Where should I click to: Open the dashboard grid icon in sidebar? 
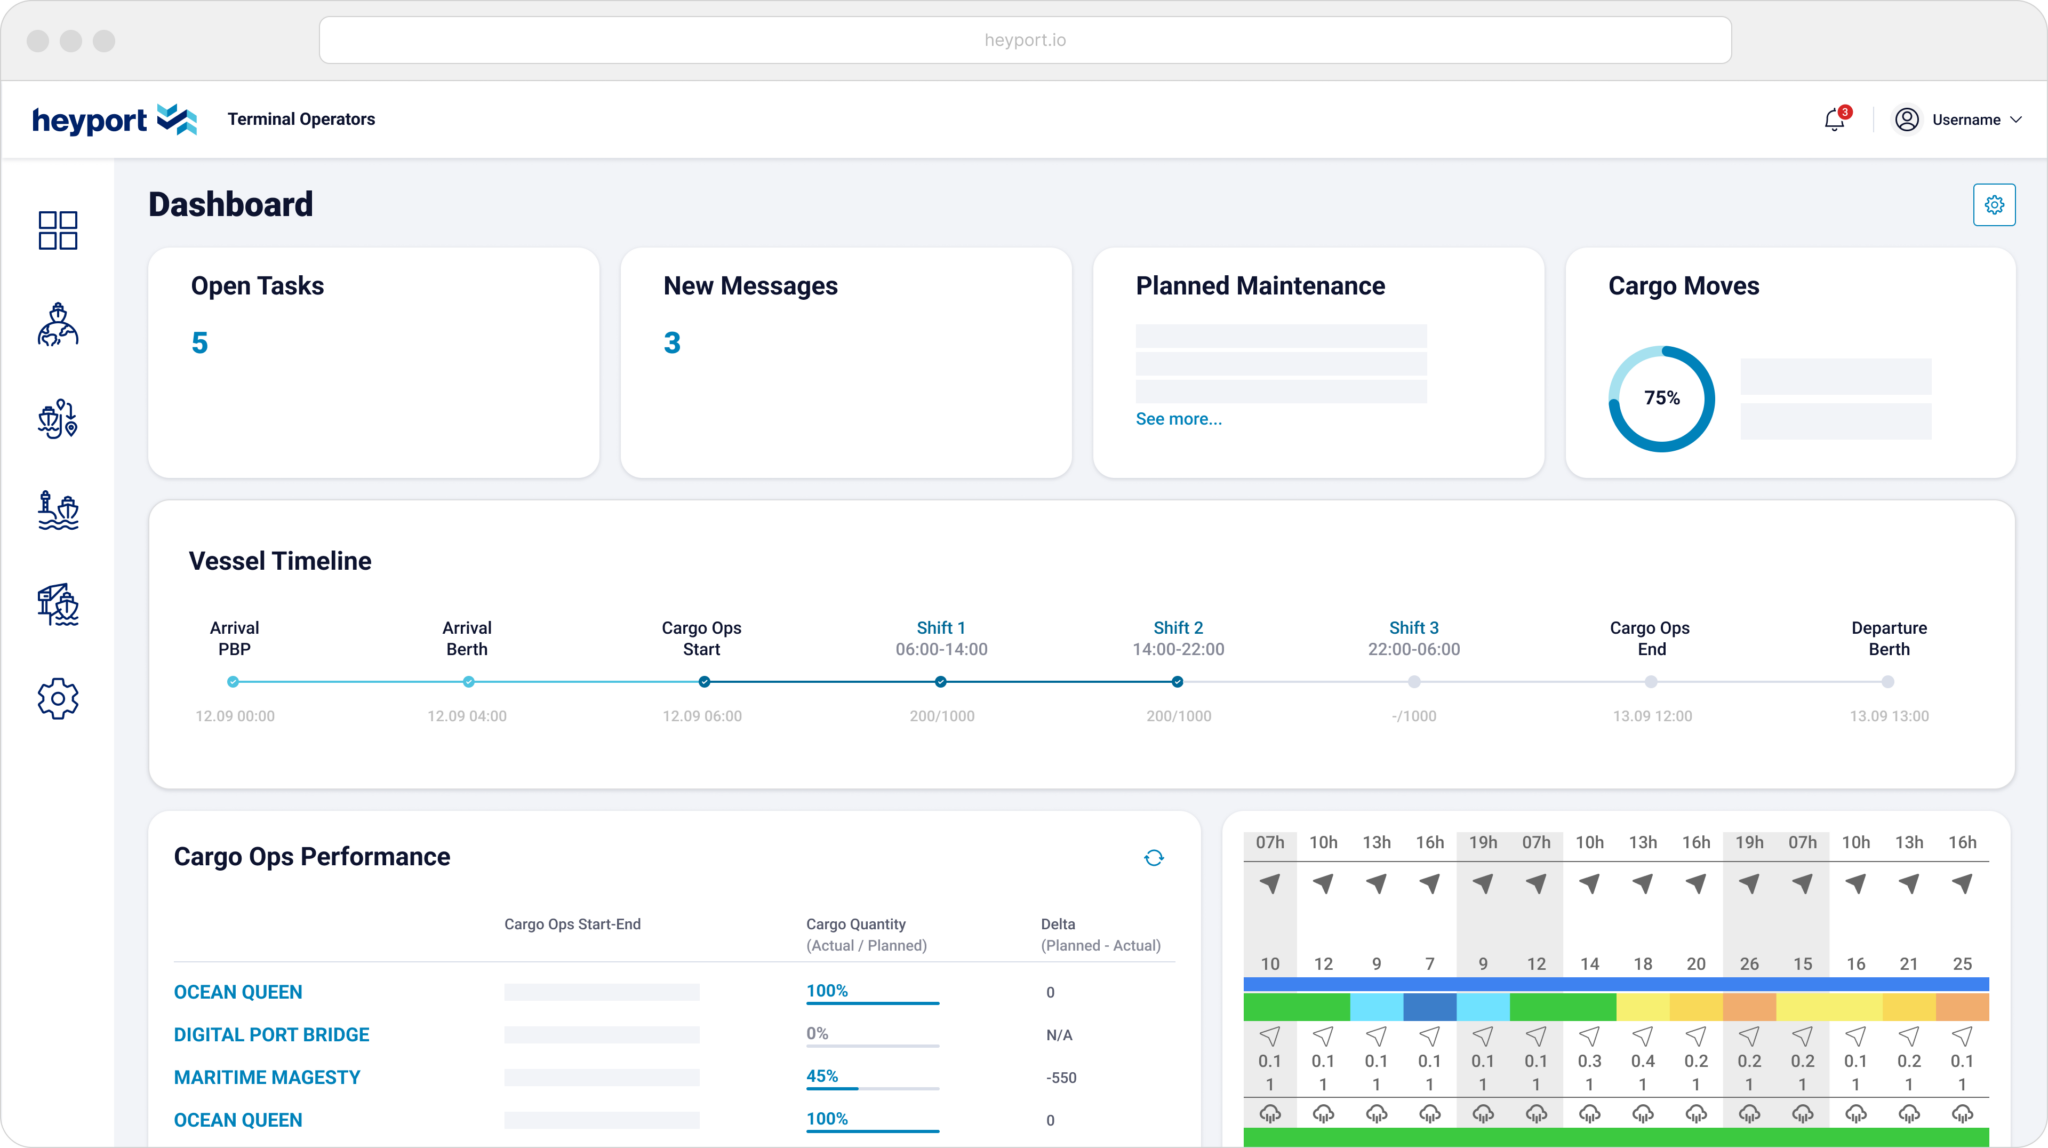click(58, 230)
